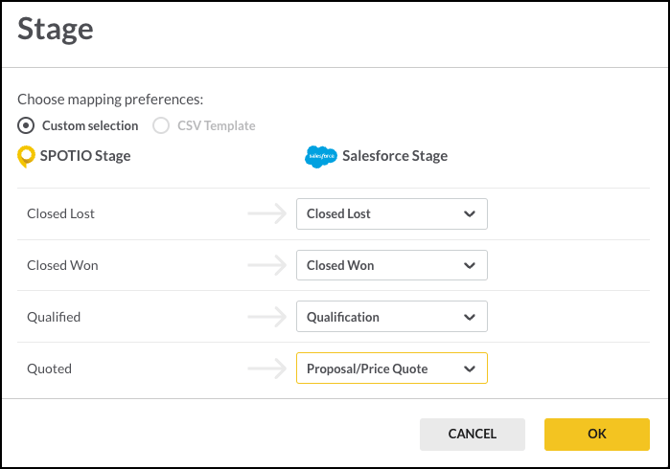Open the Closed Won Salesforce stage dropdown

coord(392,265)
